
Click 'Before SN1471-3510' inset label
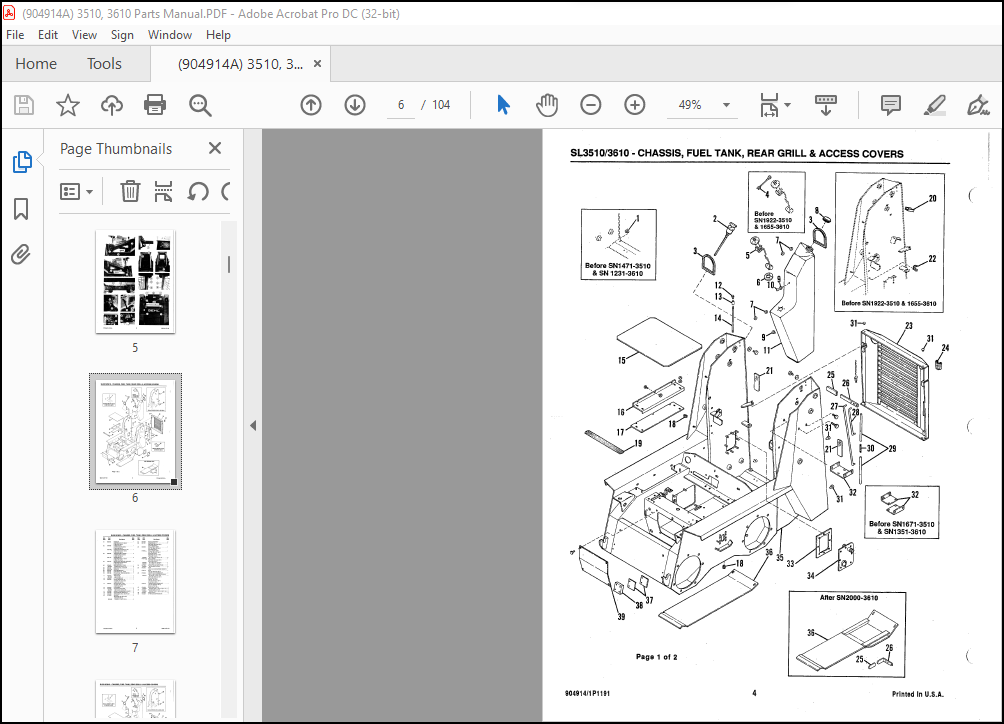coord(618,266)
